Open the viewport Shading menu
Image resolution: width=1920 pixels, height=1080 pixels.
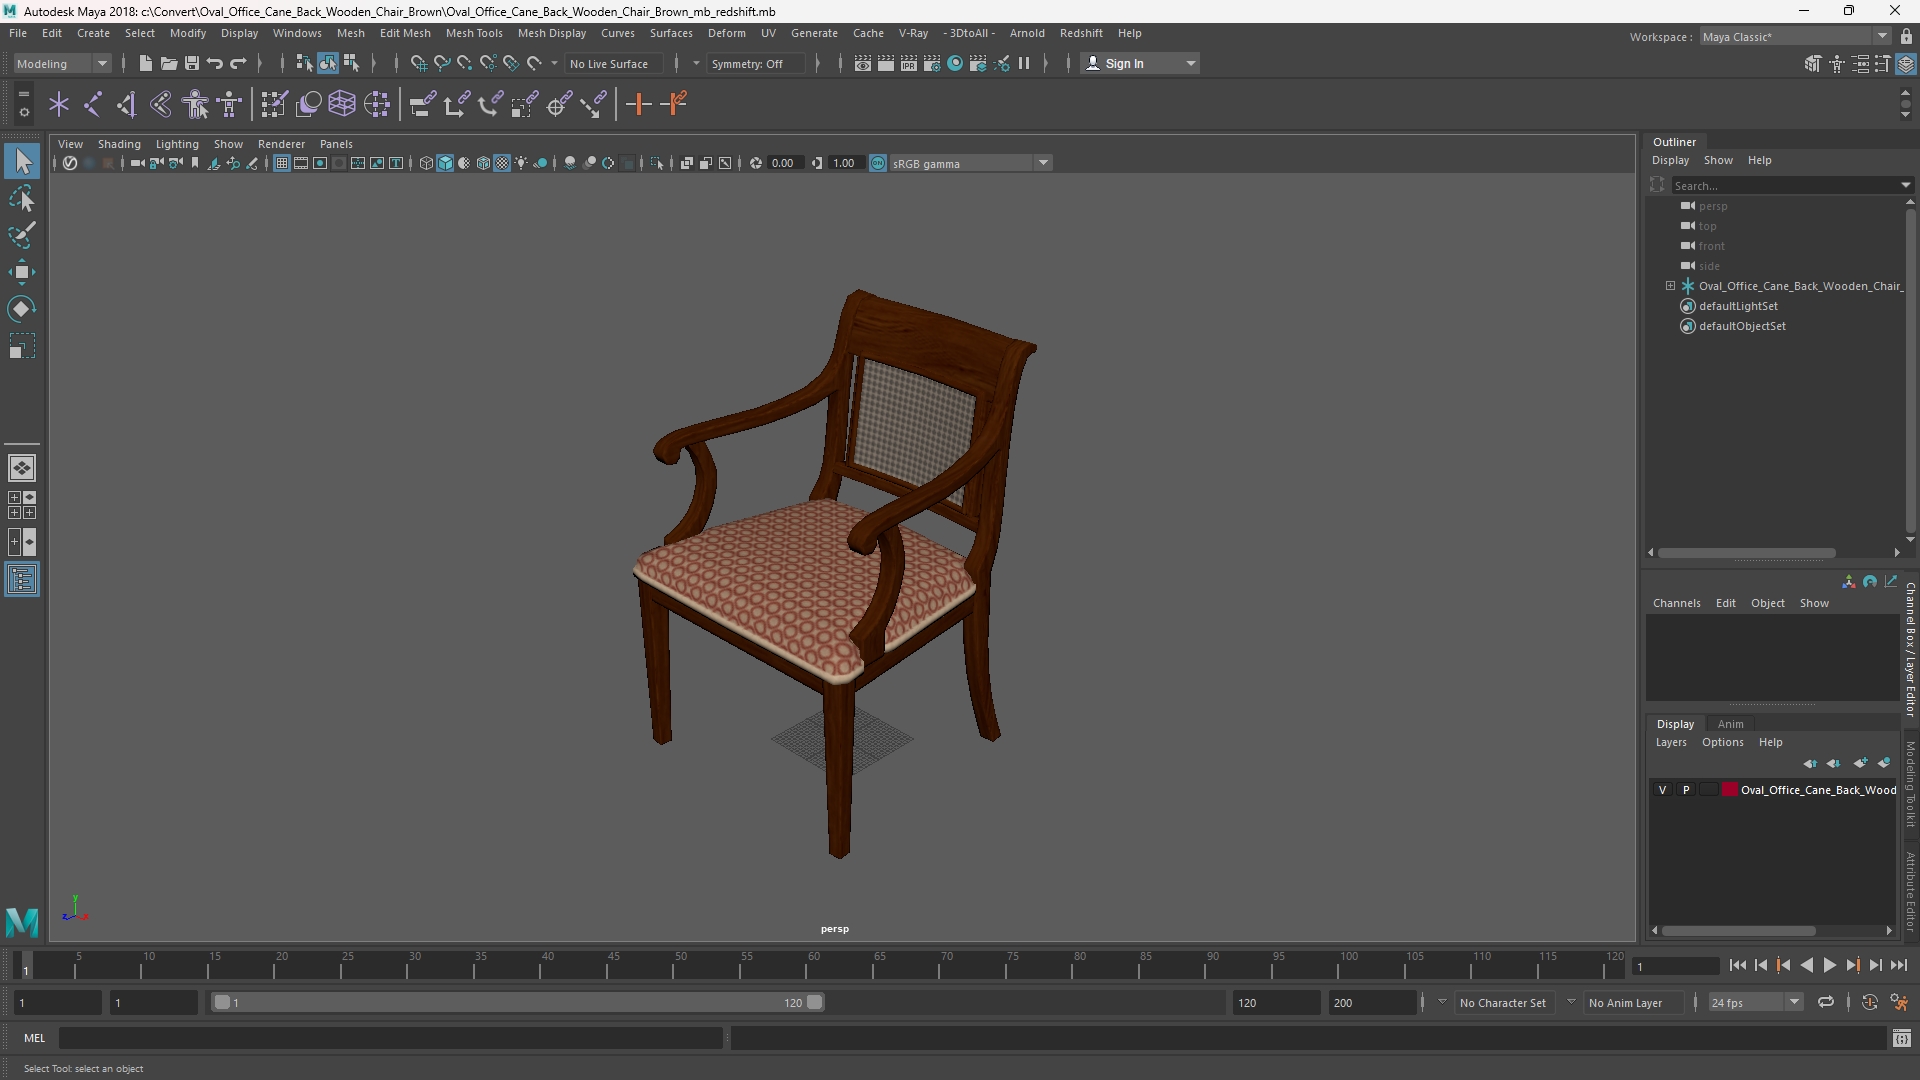point(119,144)
